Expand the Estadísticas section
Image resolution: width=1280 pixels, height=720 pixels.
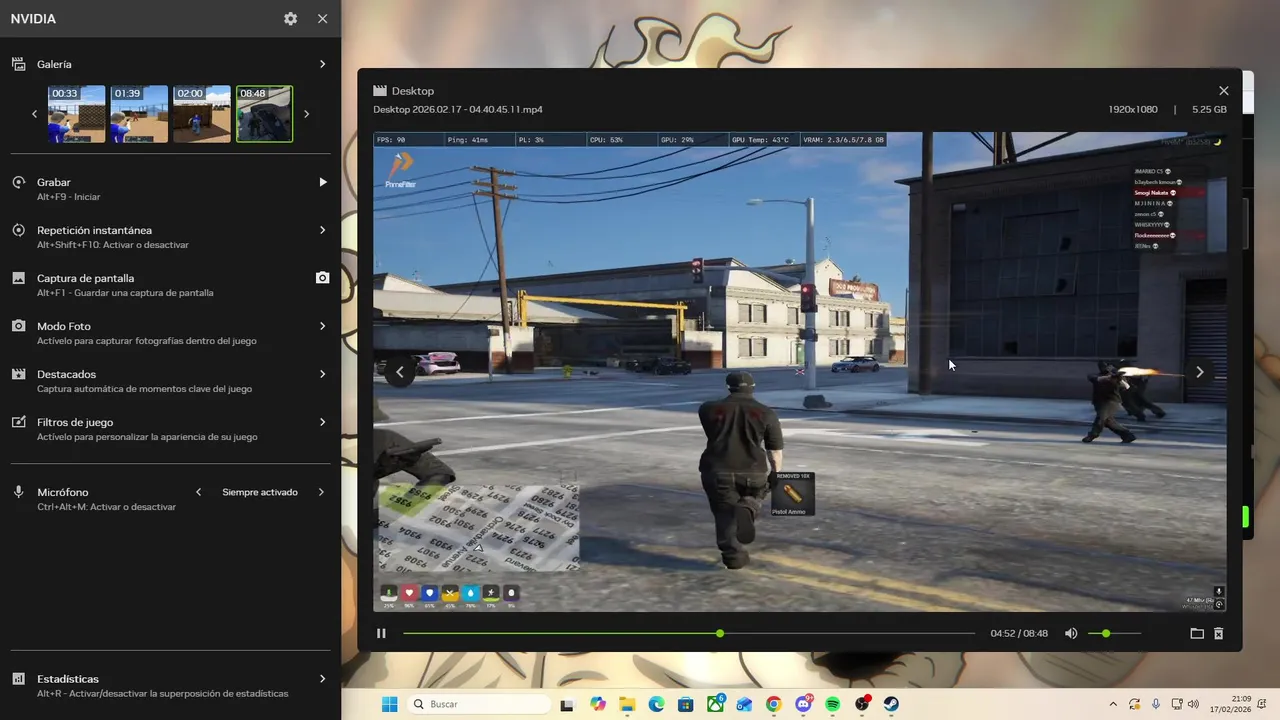(322, 679)
